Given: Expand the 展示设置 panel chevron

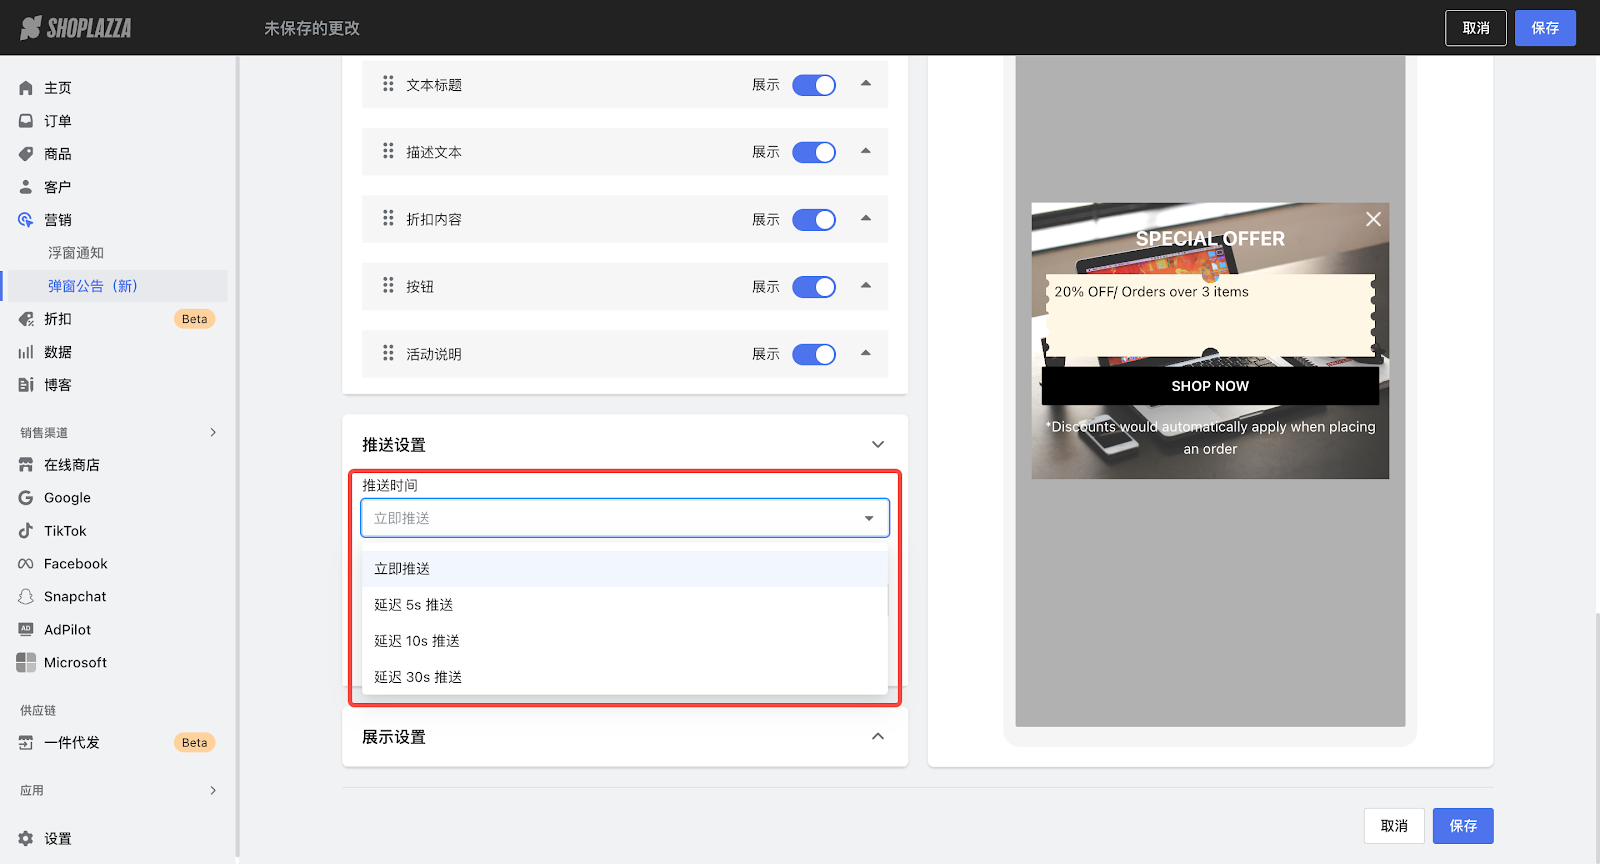Looking at the screenshot, I should pyautogui.click(x=878, y=737).
